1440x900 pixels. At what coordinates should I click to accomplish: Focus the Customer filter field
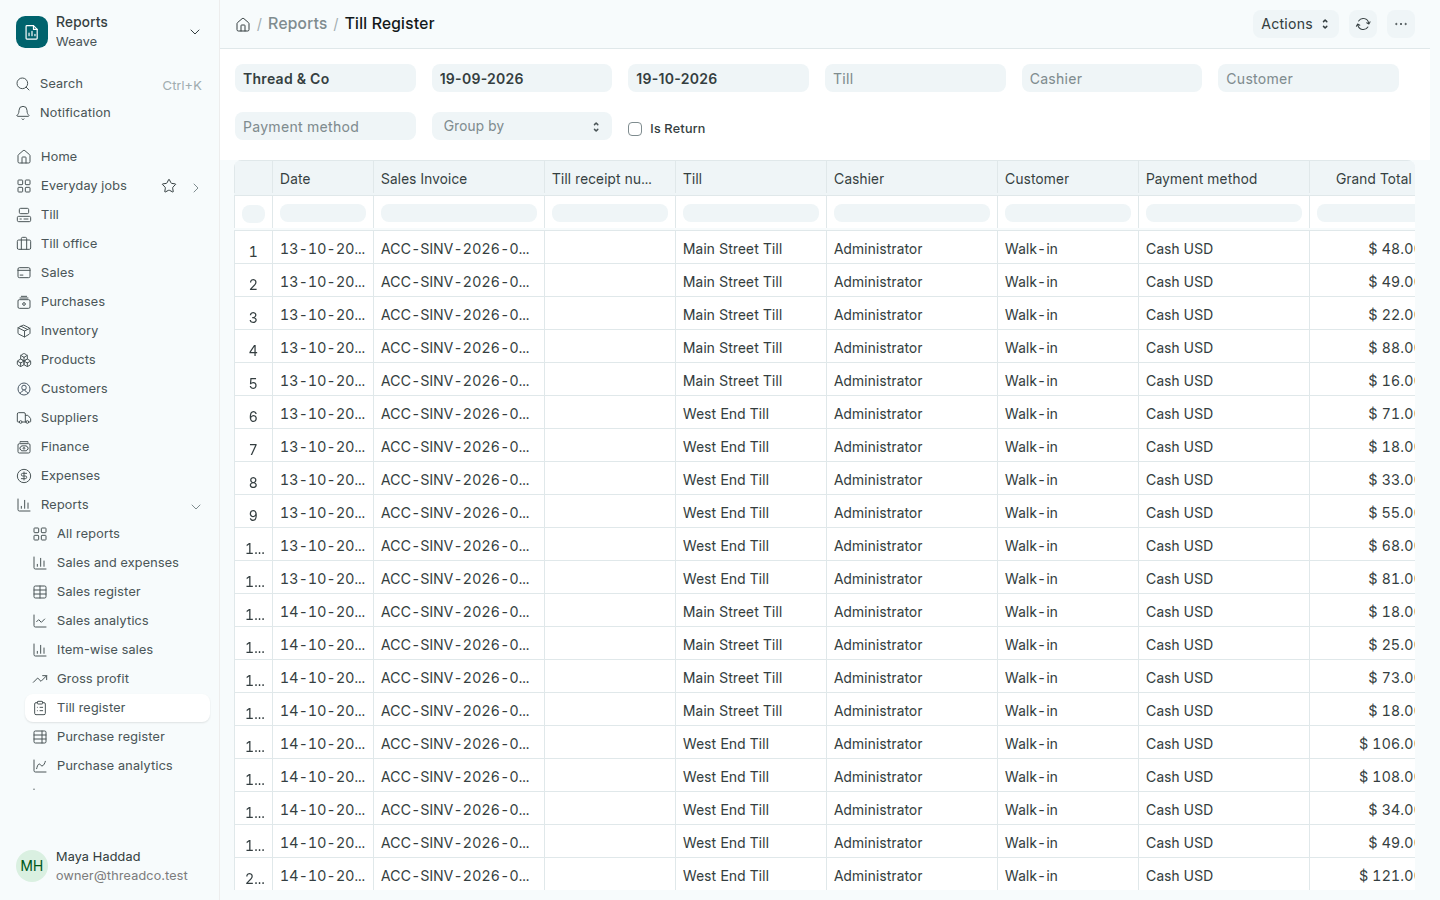[x=1308, y=78]
